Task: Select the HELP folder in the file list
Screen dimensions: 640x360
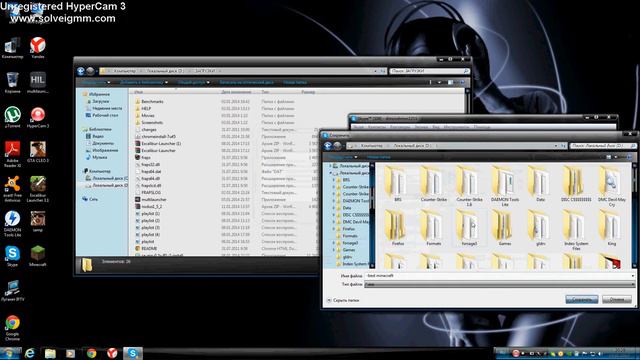Action: [x=146, y=109]
